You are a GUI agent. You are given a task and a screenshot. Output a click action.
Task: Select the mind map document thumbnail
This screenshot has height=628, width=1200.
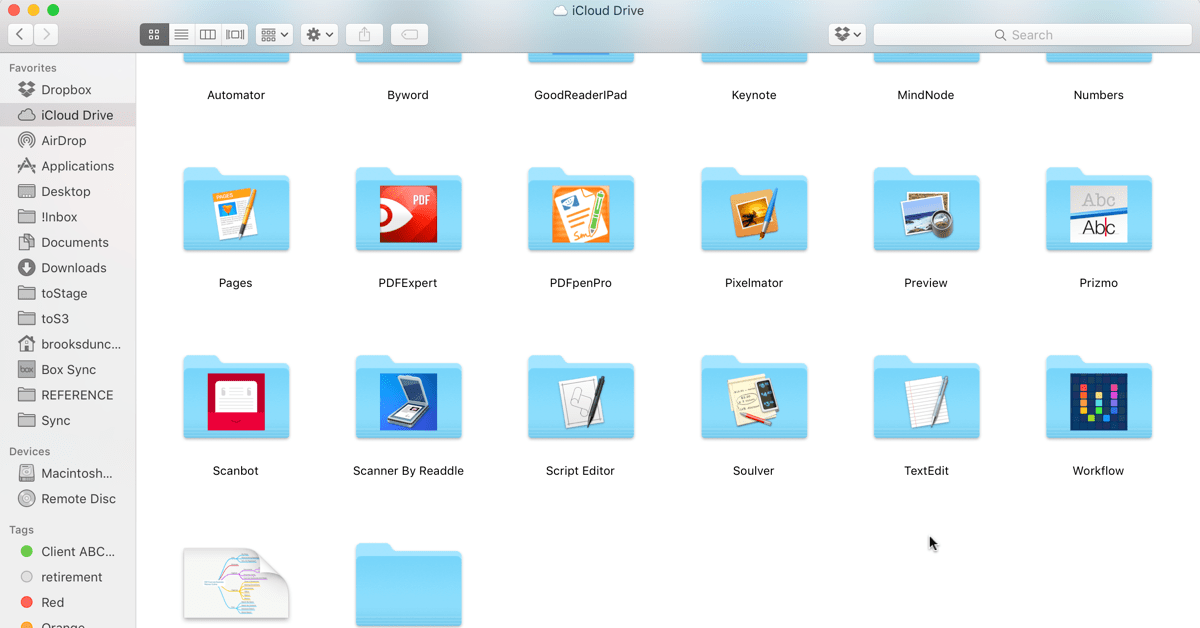point(236,583)
